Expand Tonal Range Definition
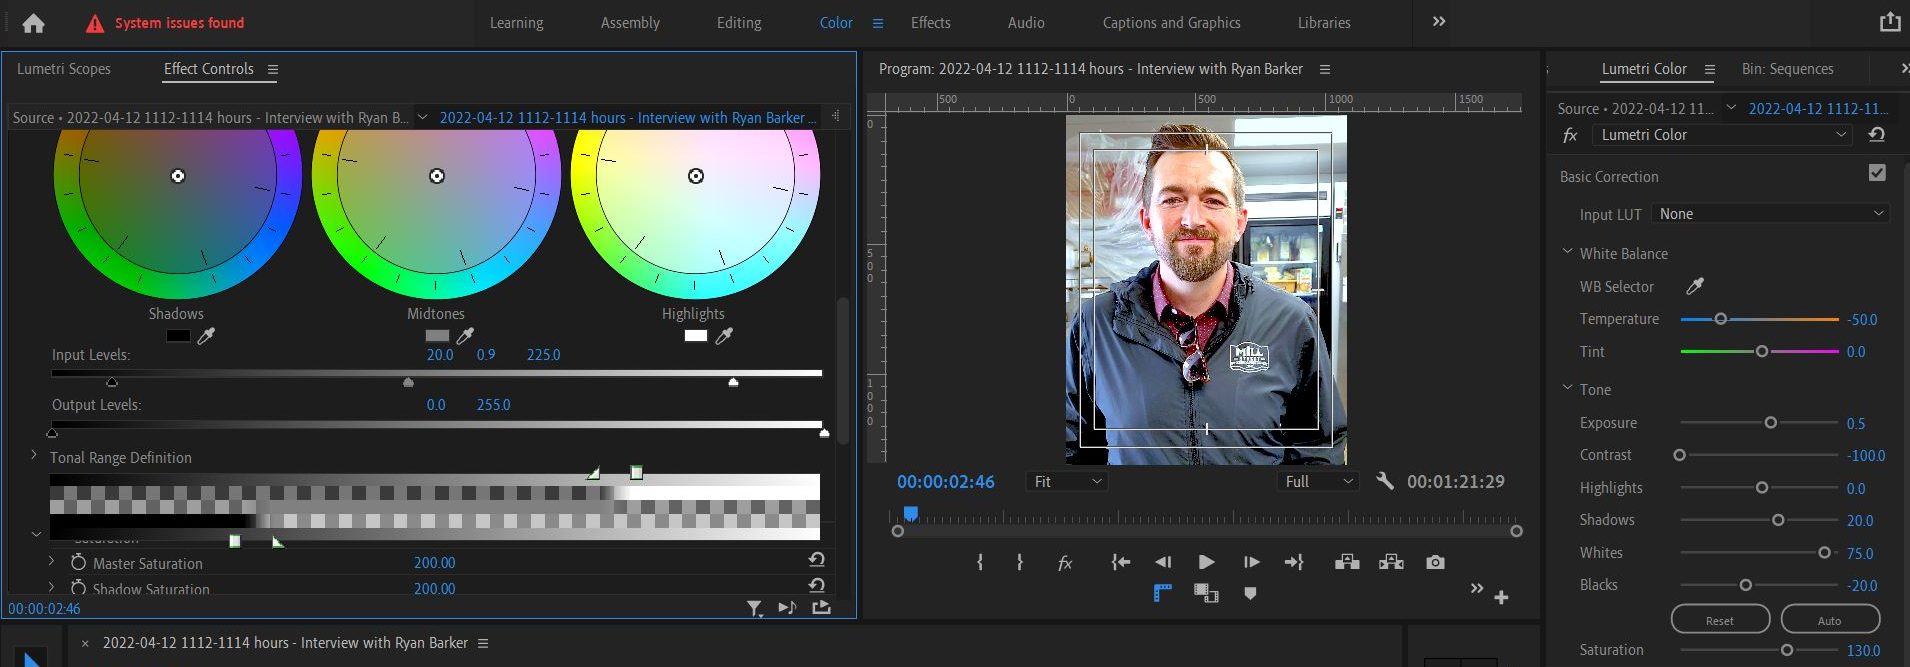 [x=33, y=455]
